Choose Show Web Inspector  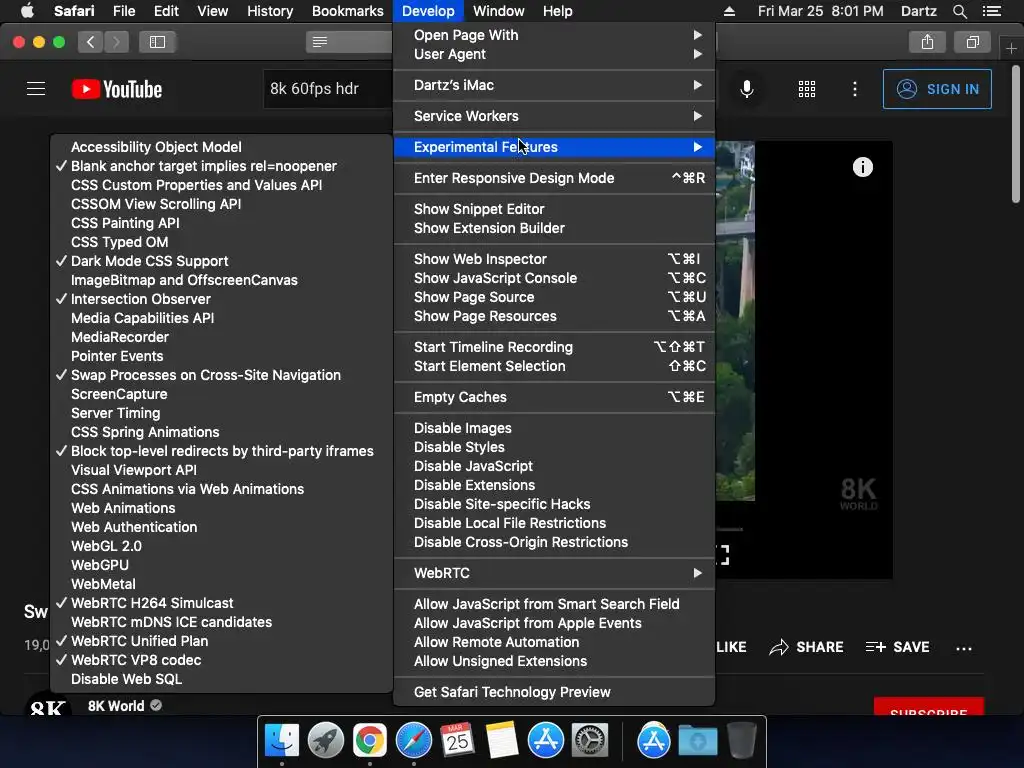tap(554, 259)
